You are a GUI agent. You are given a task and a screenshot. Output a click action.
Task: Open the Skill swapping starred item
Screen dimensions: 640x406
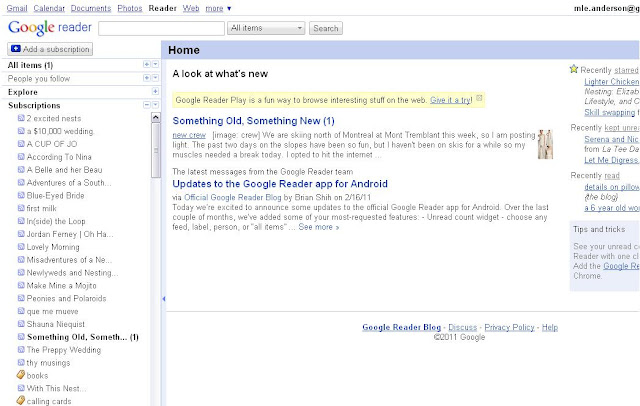tap(610, 112)
